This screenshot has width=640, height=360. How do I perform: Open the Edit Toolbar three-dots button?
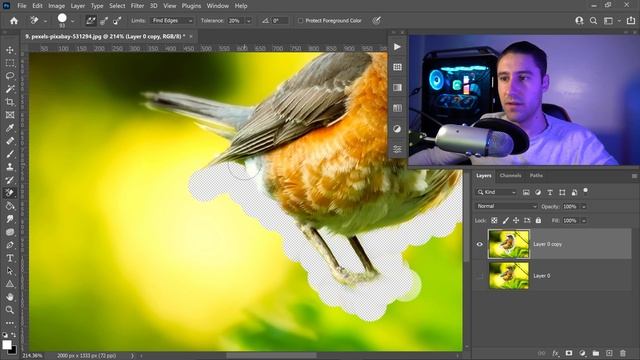[10, 323]
